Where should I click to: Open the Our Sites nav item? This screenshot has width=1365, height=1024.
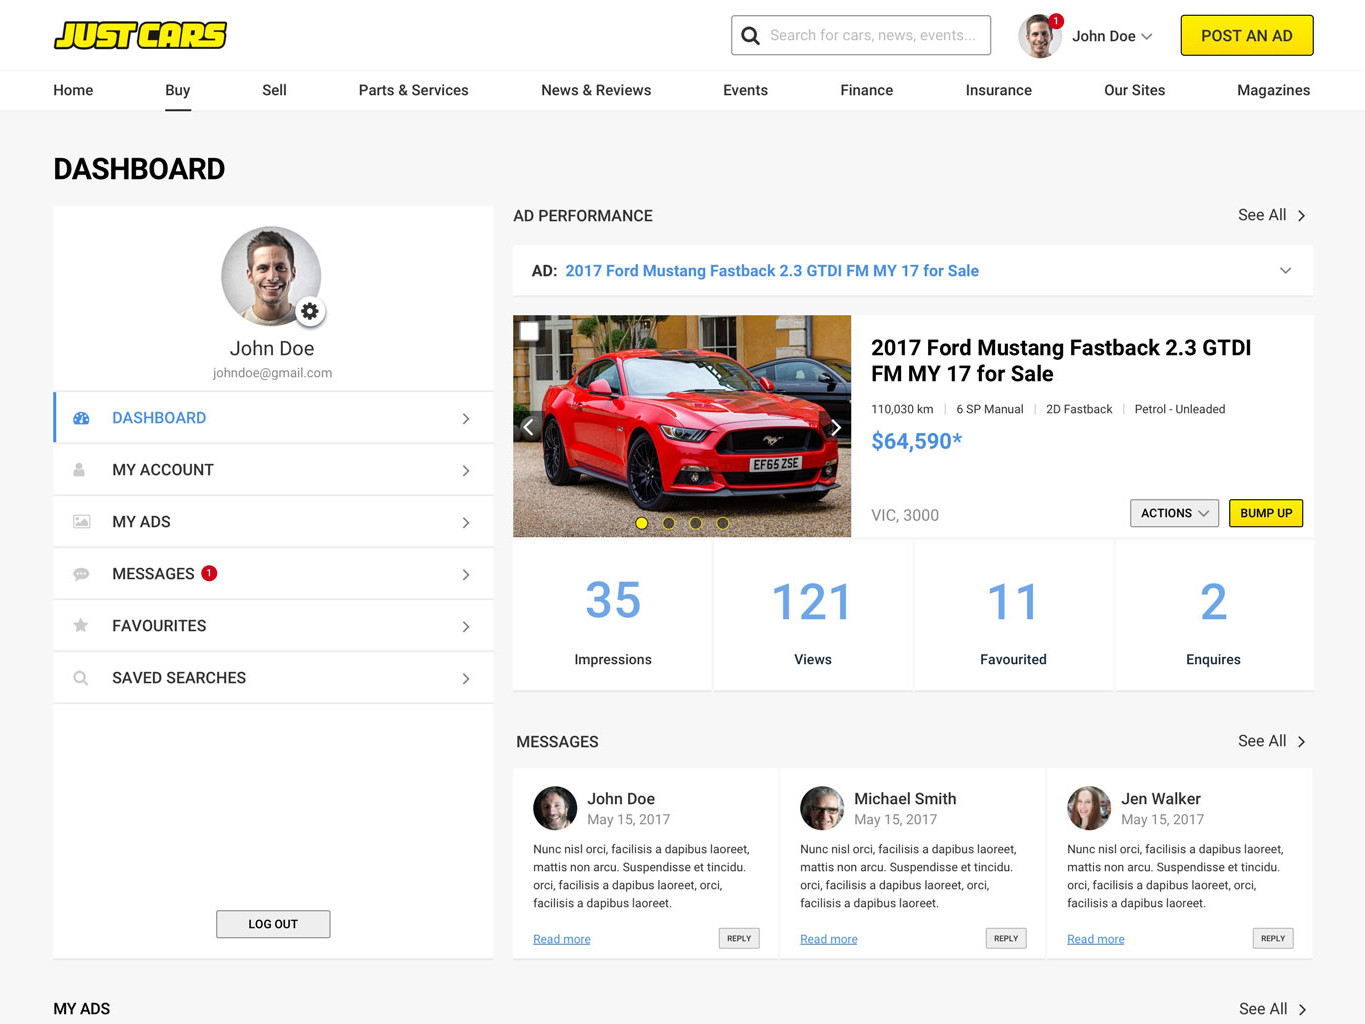[1134, 90]
